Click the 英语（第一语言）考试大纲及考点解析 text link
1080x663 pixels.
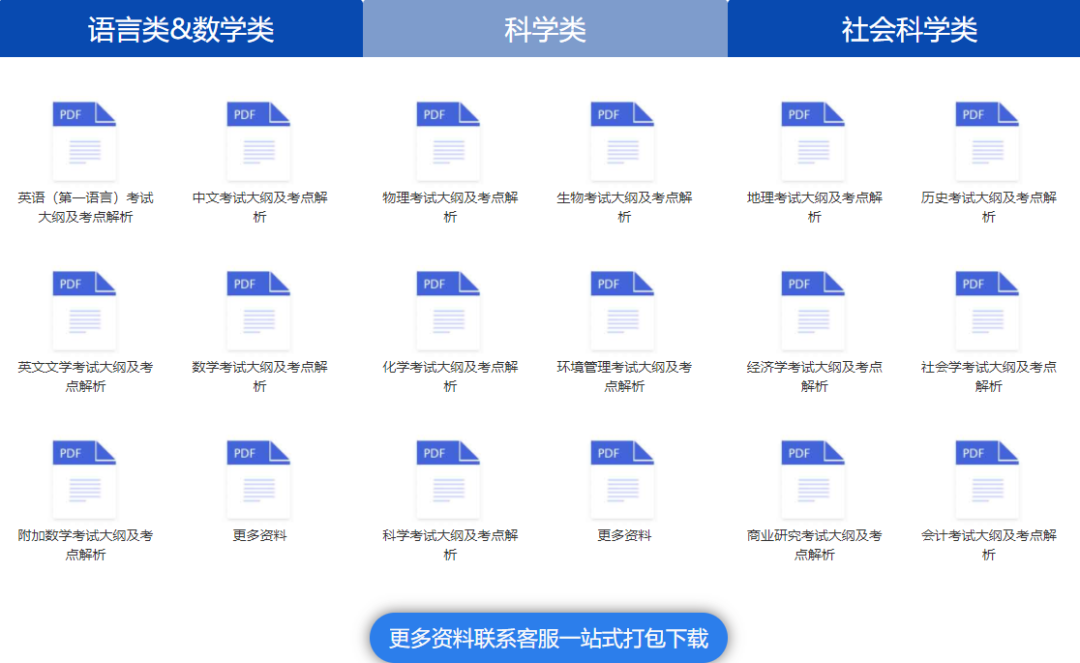[85, 207]
